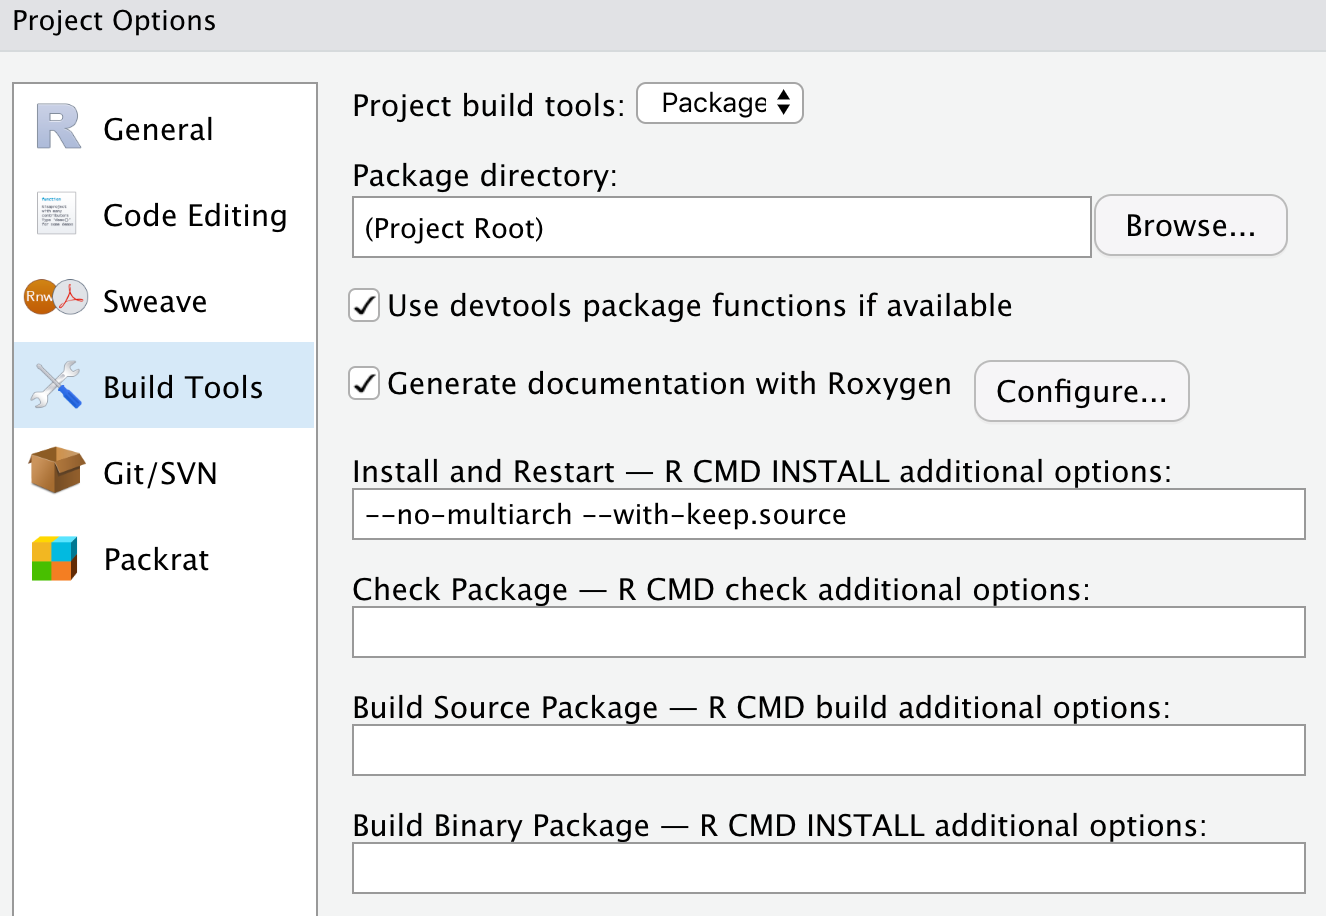Click the Check Package additional options field

828,632
